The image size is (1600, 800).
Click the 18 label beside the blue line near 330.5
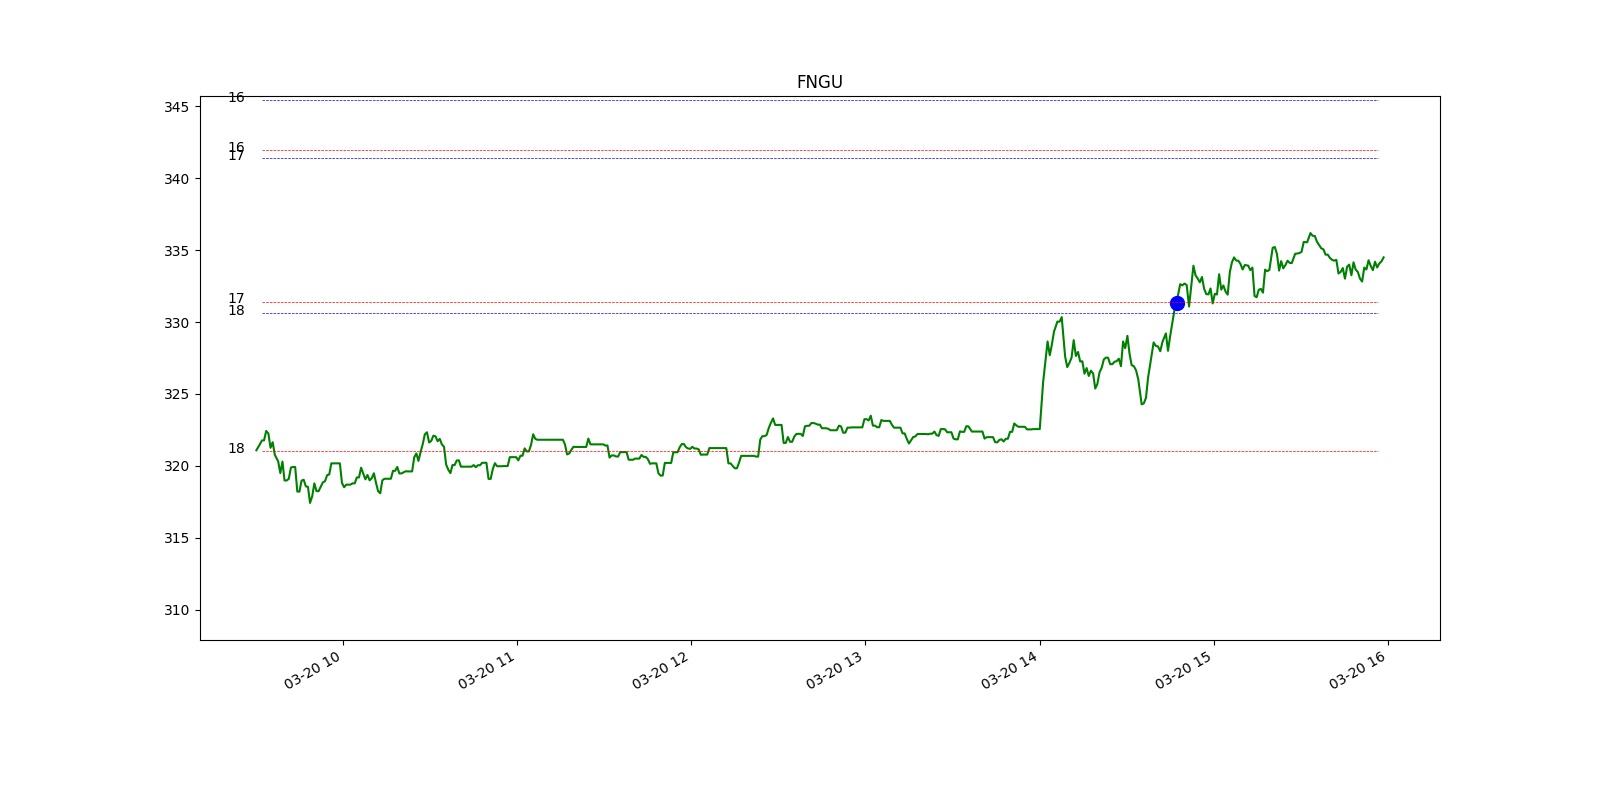(236, 310)
